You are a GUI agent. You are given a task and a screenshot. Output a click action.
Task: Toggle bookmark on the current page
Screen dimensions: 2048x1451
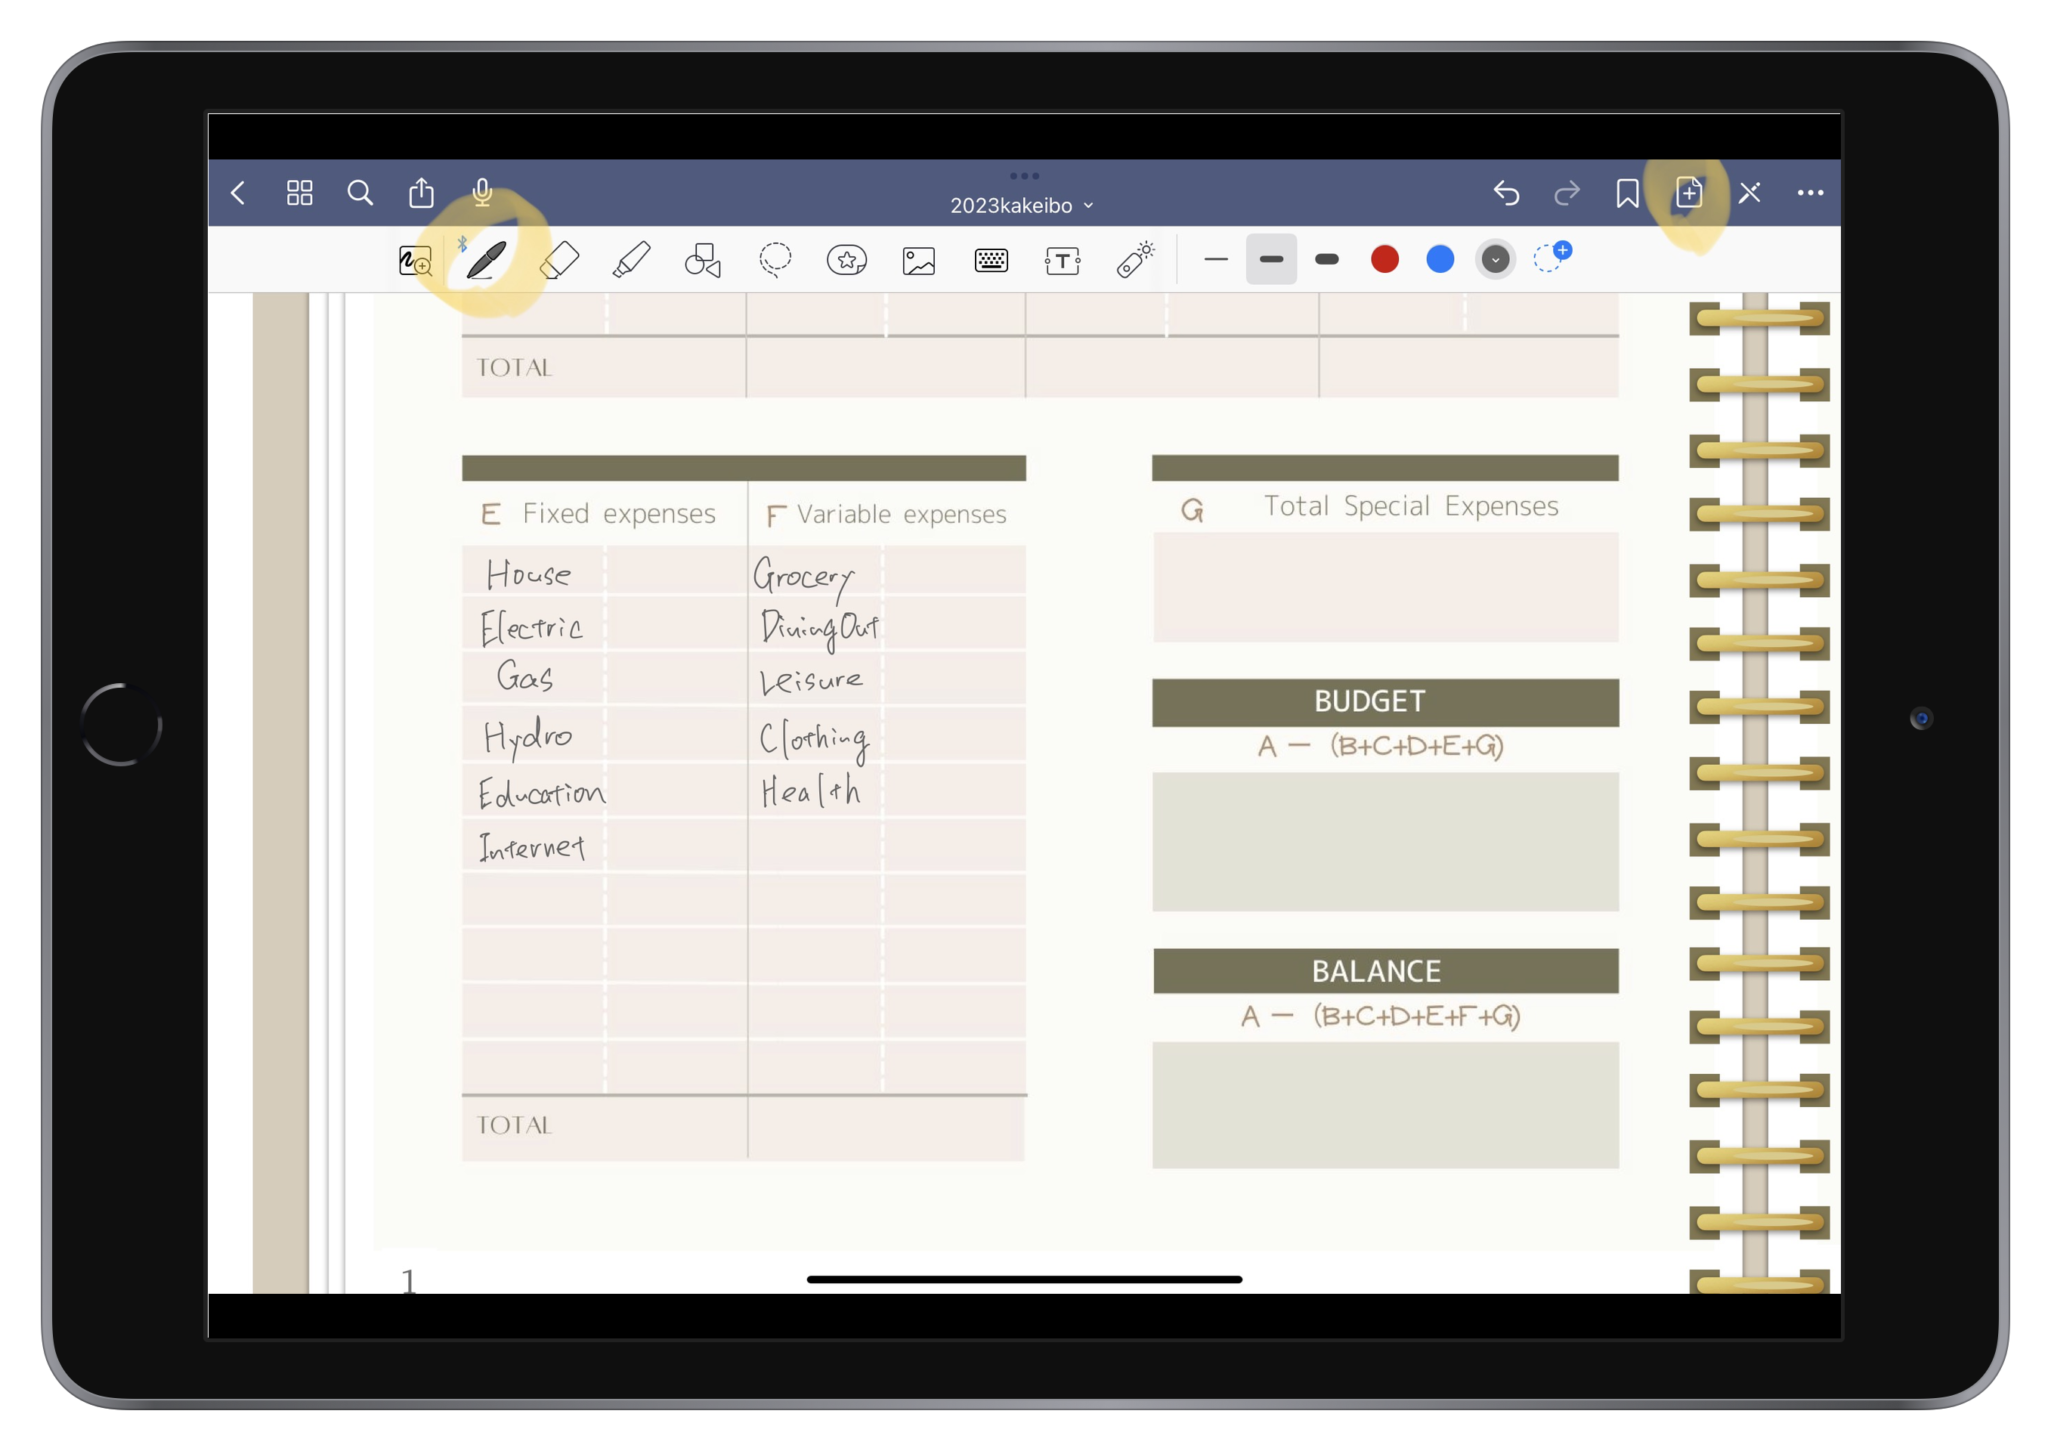pos(1627,193)
